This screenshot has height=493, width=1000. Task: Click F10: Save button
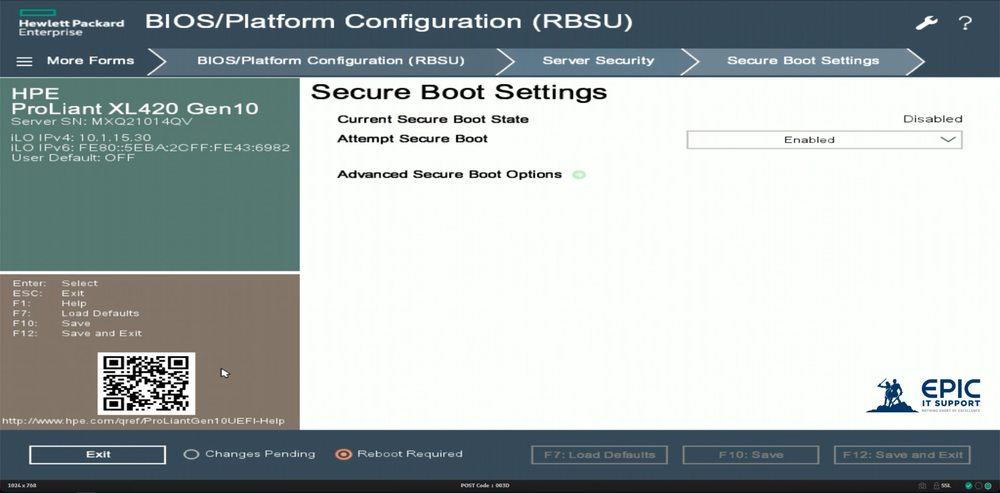click(x=751, y=455)
